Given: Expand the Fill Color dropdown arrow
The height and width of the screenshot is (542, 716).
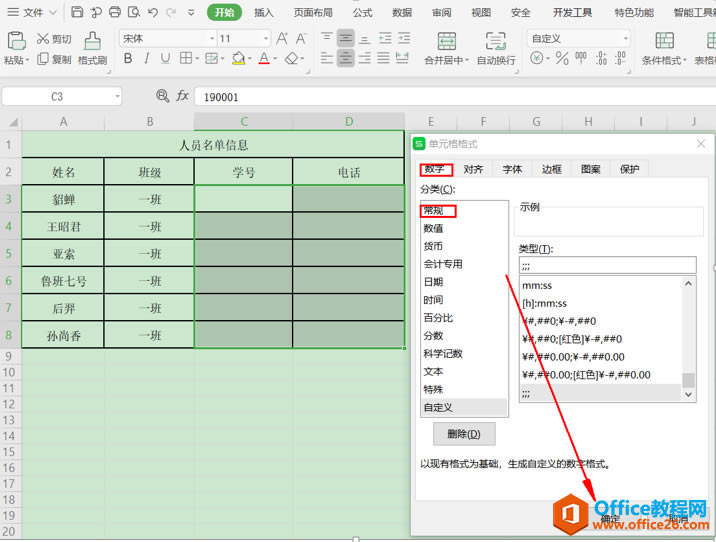Looking at the screenshot, I should coord(249,58).
